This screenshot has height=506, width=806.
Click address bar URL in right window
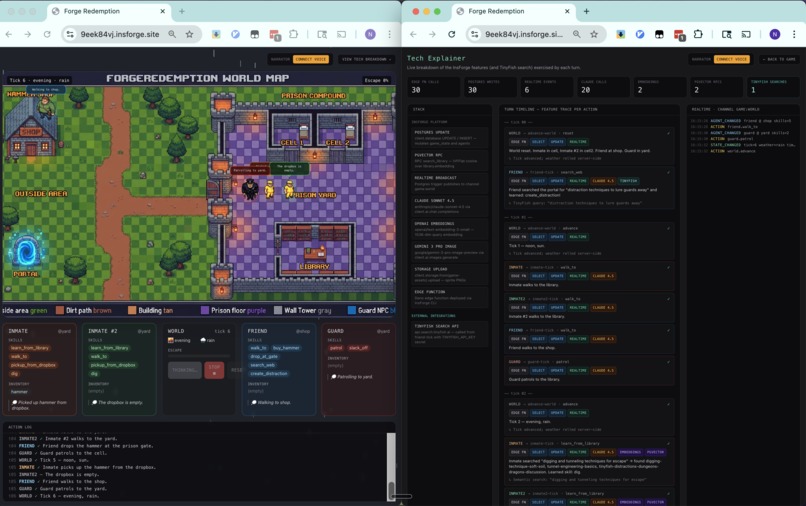tap(524, 34)
